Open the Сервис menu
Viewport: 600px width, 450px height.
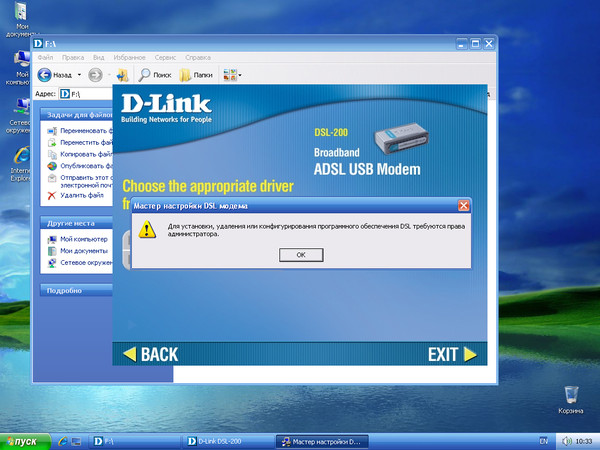[x=165, y=57]
